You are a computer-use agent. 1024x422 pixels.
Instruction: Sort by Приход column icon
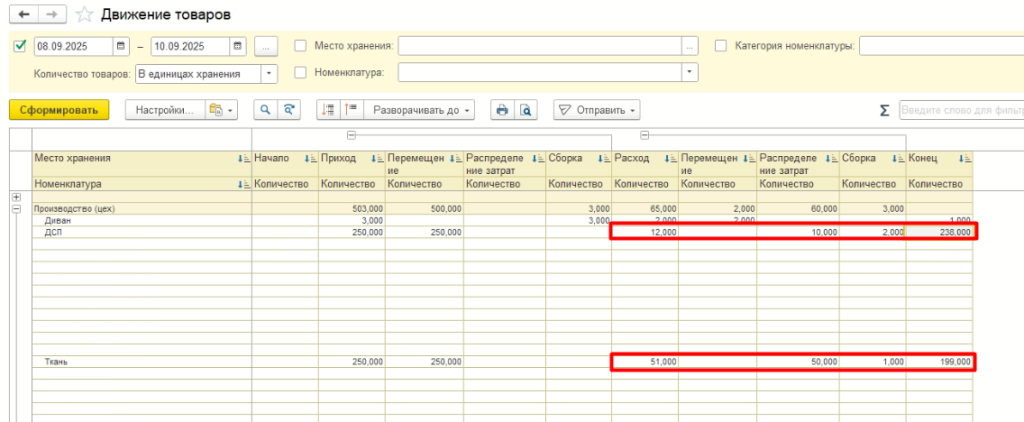coord(377,158)
